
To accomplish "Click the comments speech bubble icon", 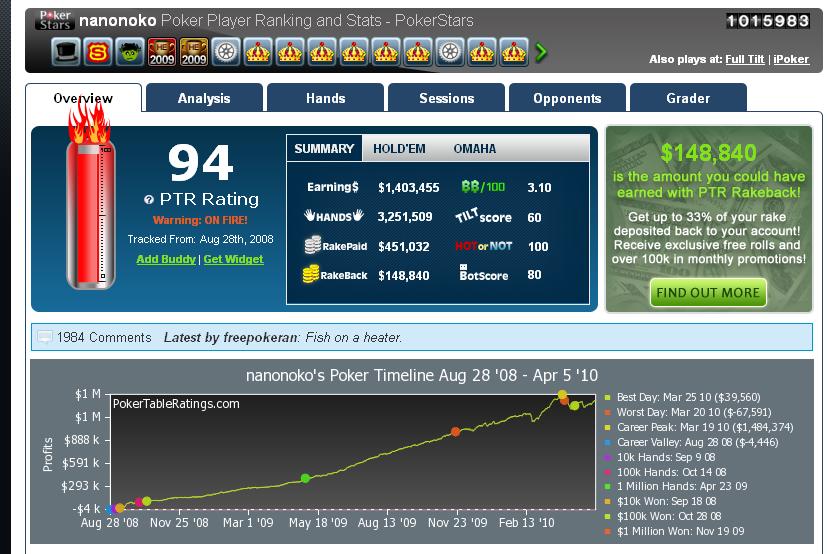I will click(44, 337).
